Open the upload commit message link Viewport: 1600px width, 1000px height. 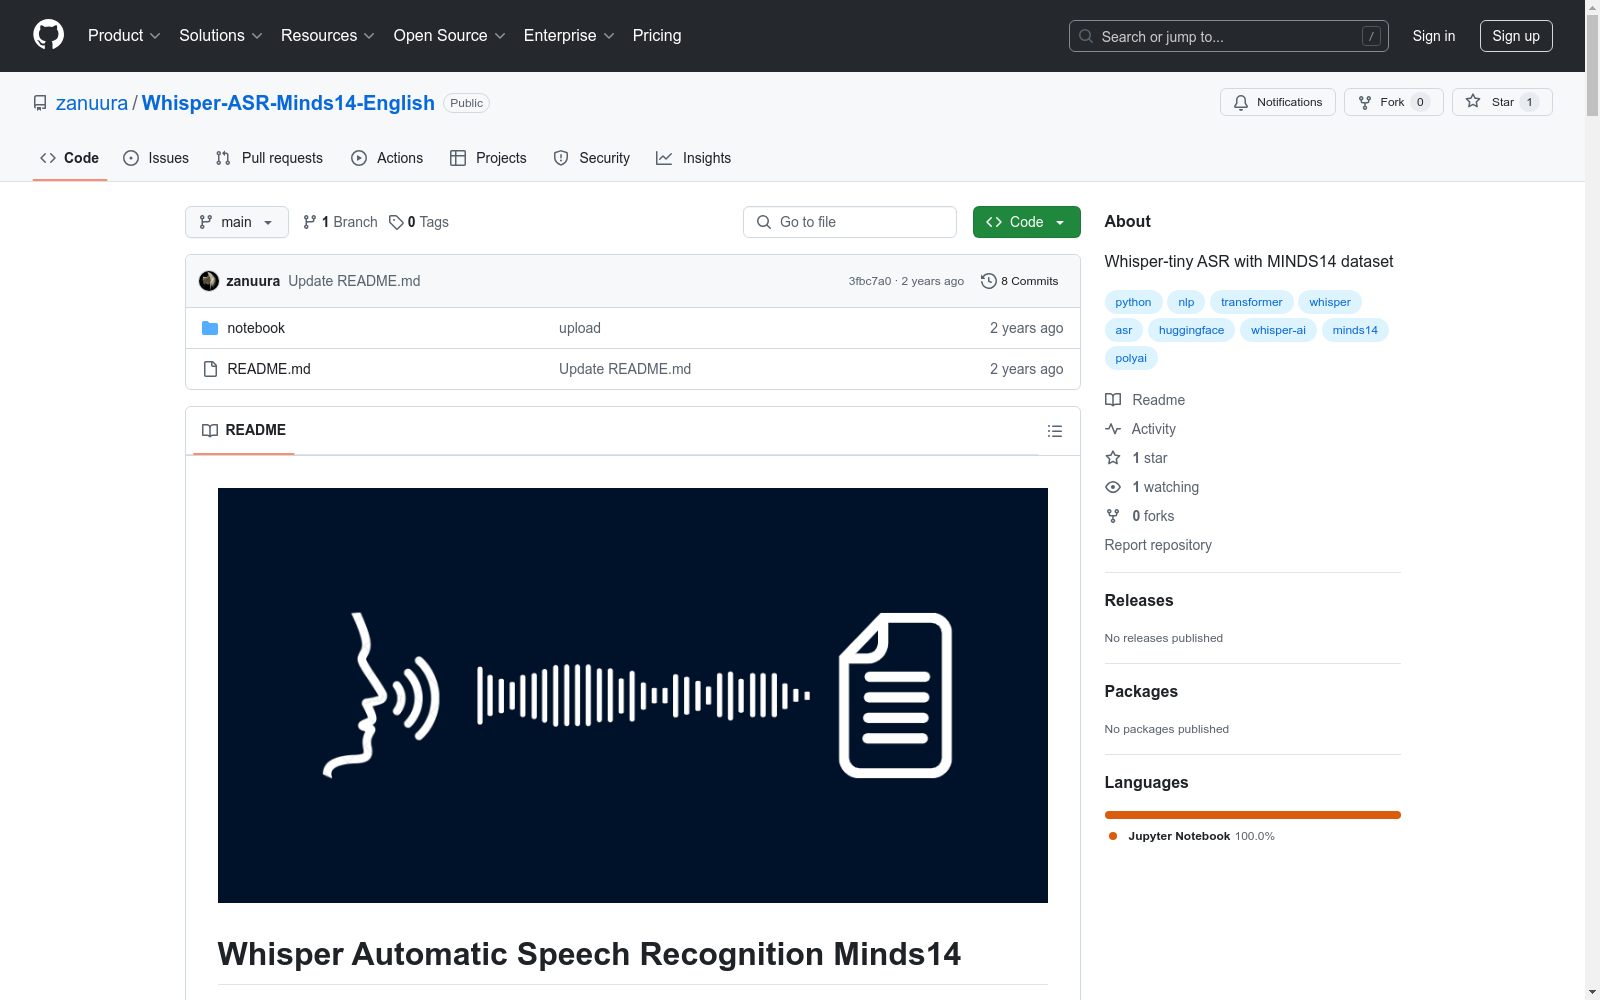click(580, 328)
